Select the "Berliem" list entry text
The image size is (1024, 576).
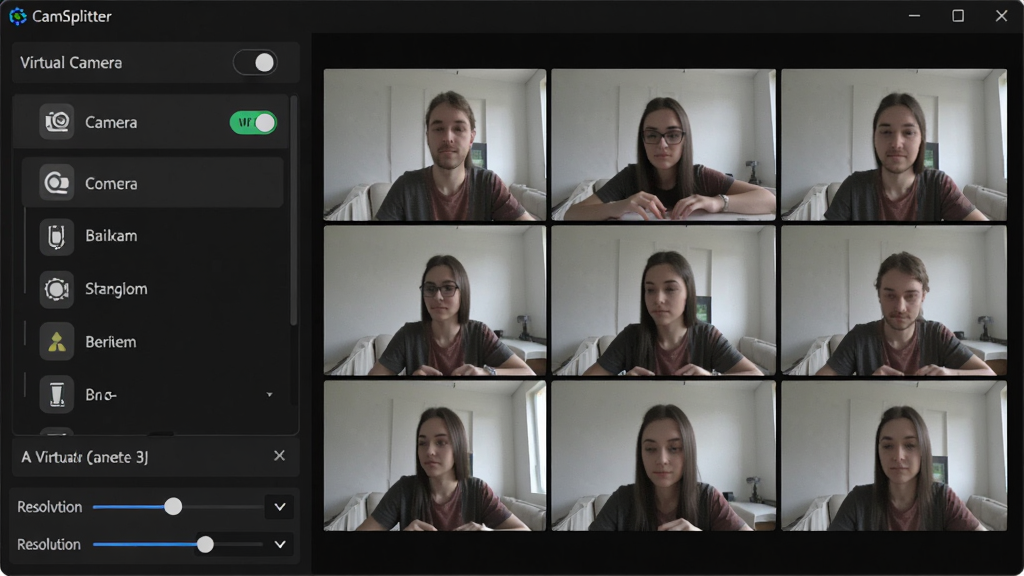[110, 342]
